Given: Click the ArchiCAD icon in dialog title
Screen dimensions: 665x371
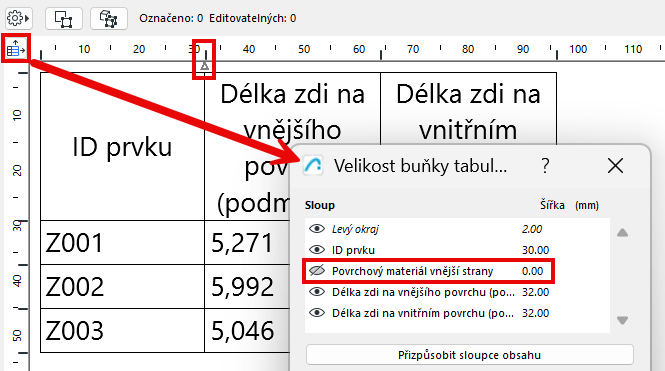Looking at the screenshot, I should tap(313, 165).
